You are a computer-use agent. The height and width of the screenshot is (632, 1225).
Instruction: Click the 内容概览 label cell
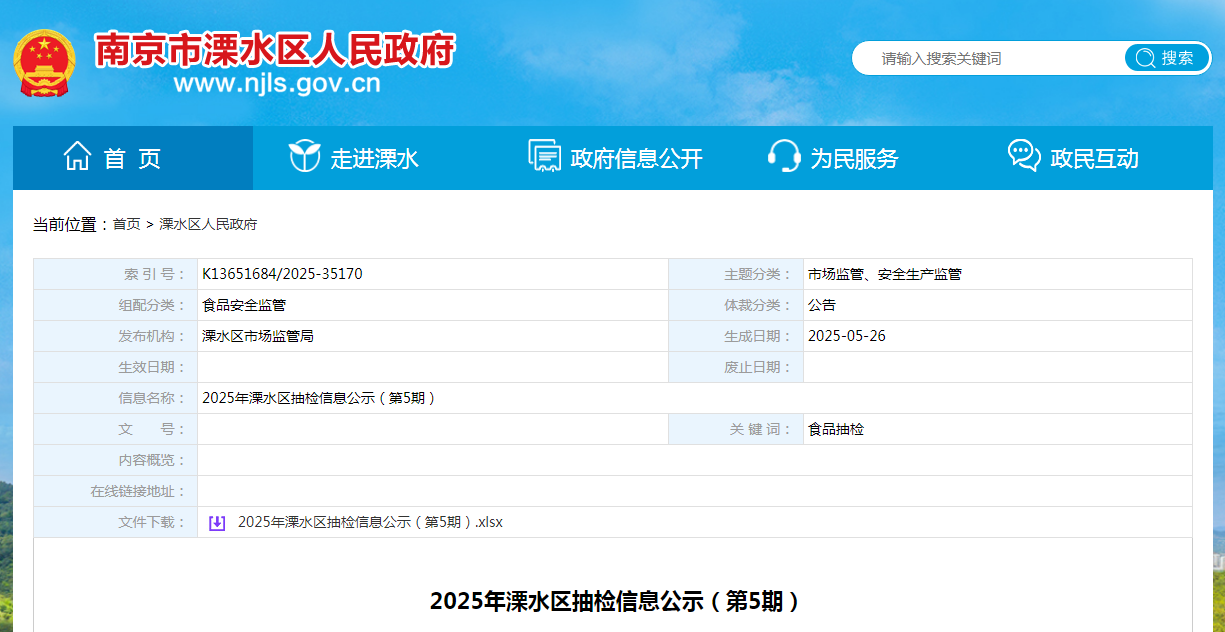pos(115,460)
